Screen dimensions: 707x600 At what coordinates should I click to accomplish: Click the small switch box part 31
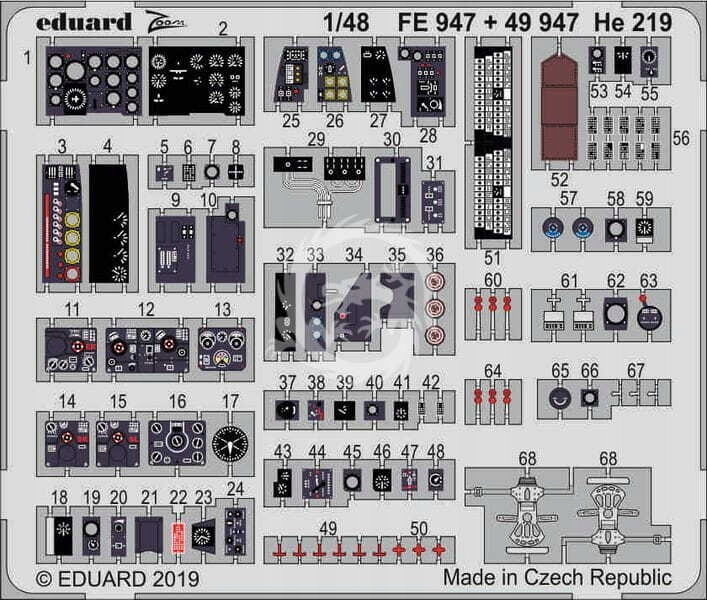pyautogui.click(x=433, y=202)
